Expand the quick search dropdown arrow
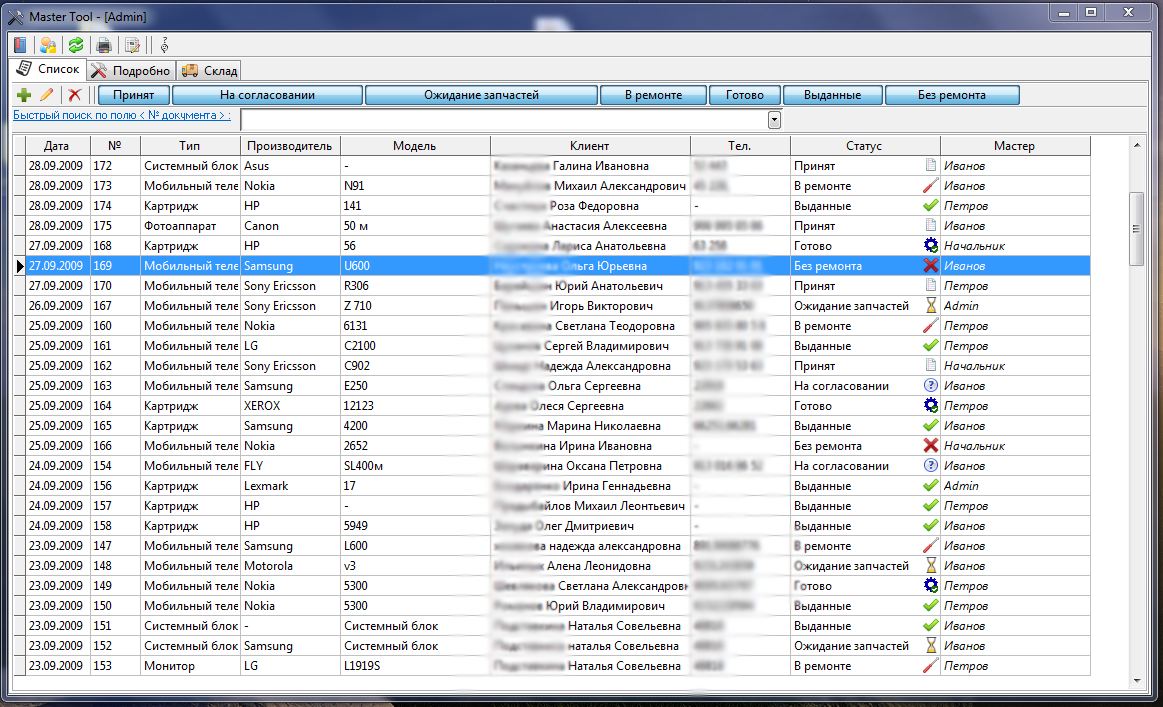This screenshot has width=1163, height=707. (774, 119)
